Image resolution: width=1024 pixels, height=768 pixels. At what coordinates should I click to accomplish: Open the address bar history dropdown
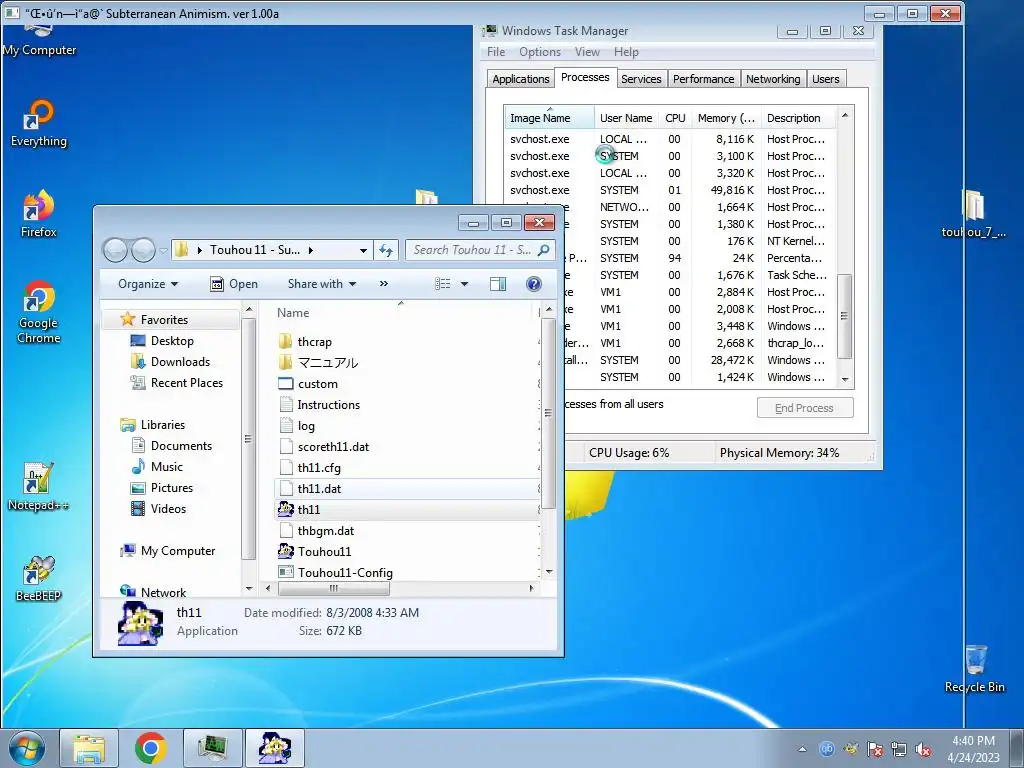pyautogui.click(x=363, y=250)
